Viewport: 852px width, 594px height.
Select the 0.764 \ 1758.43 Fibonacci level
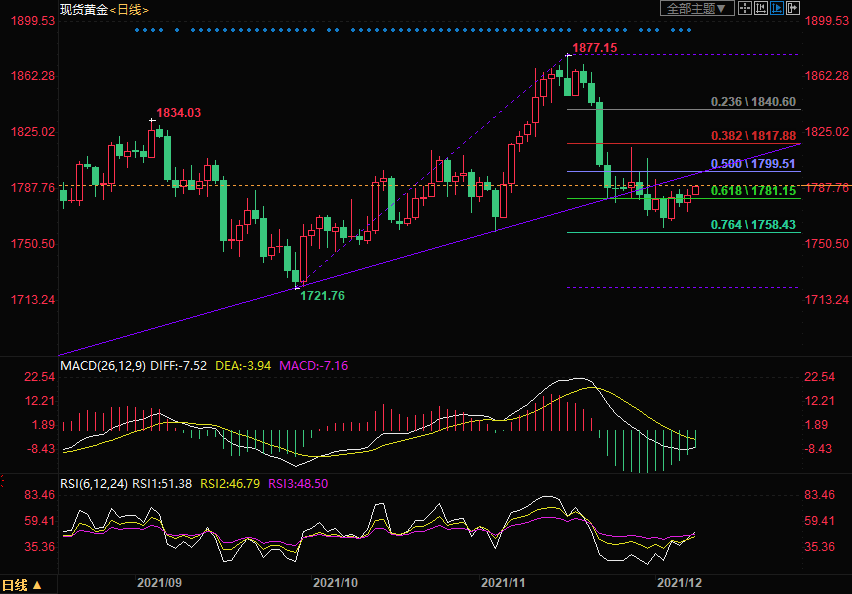click(753, 225)
